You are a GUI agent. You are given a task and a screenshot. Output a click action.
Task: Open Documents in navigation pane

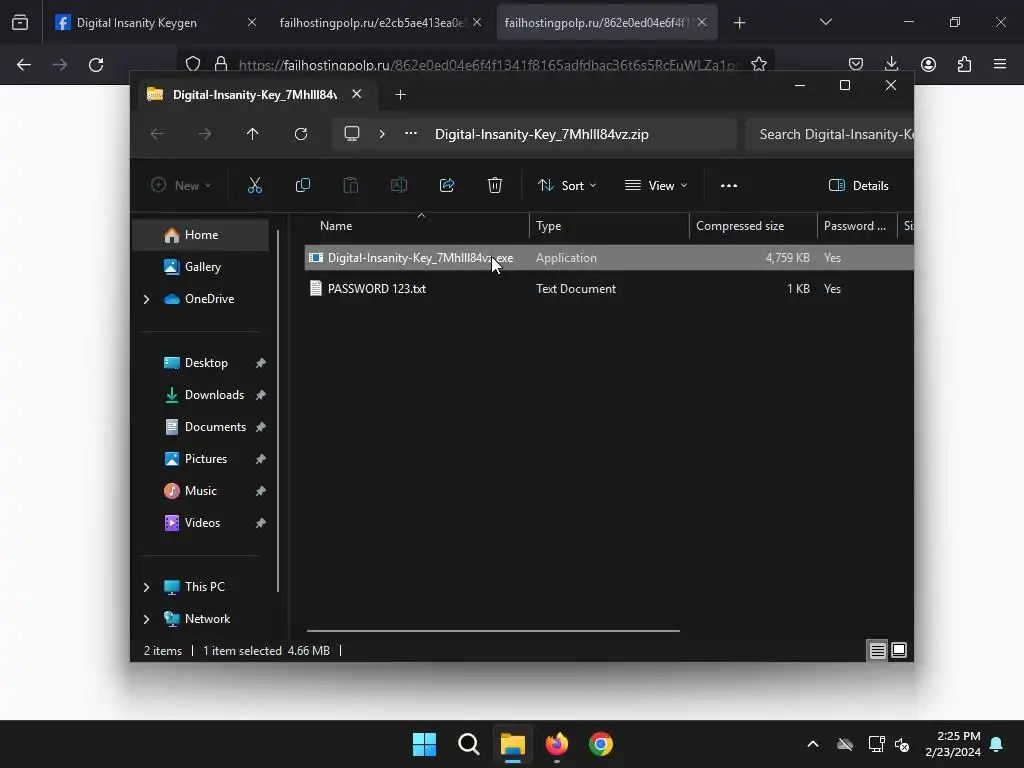201,427
